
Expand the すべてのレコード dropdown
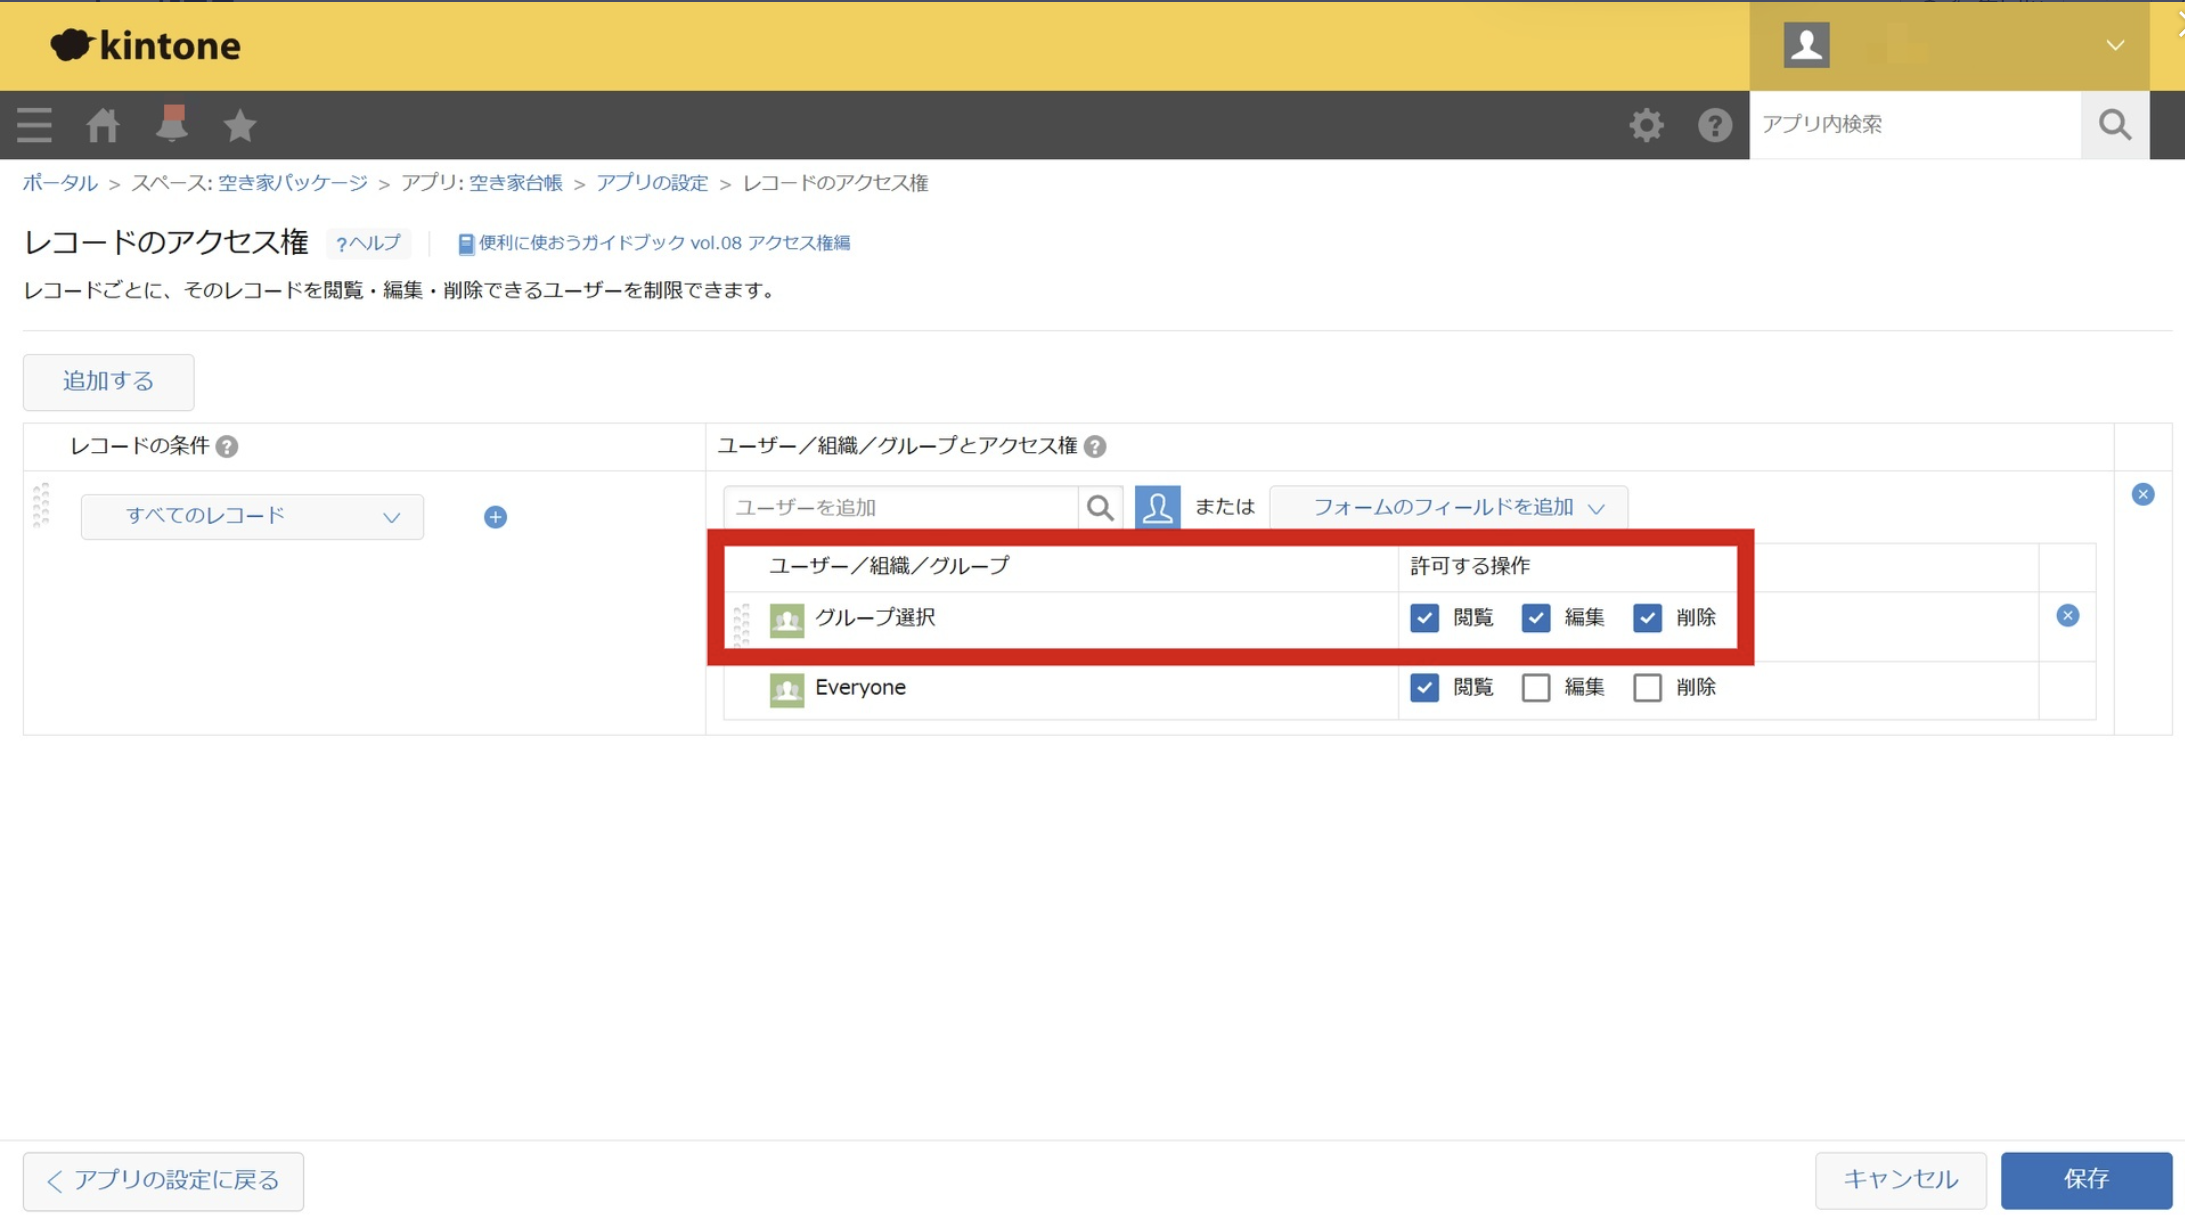point(252,517)
